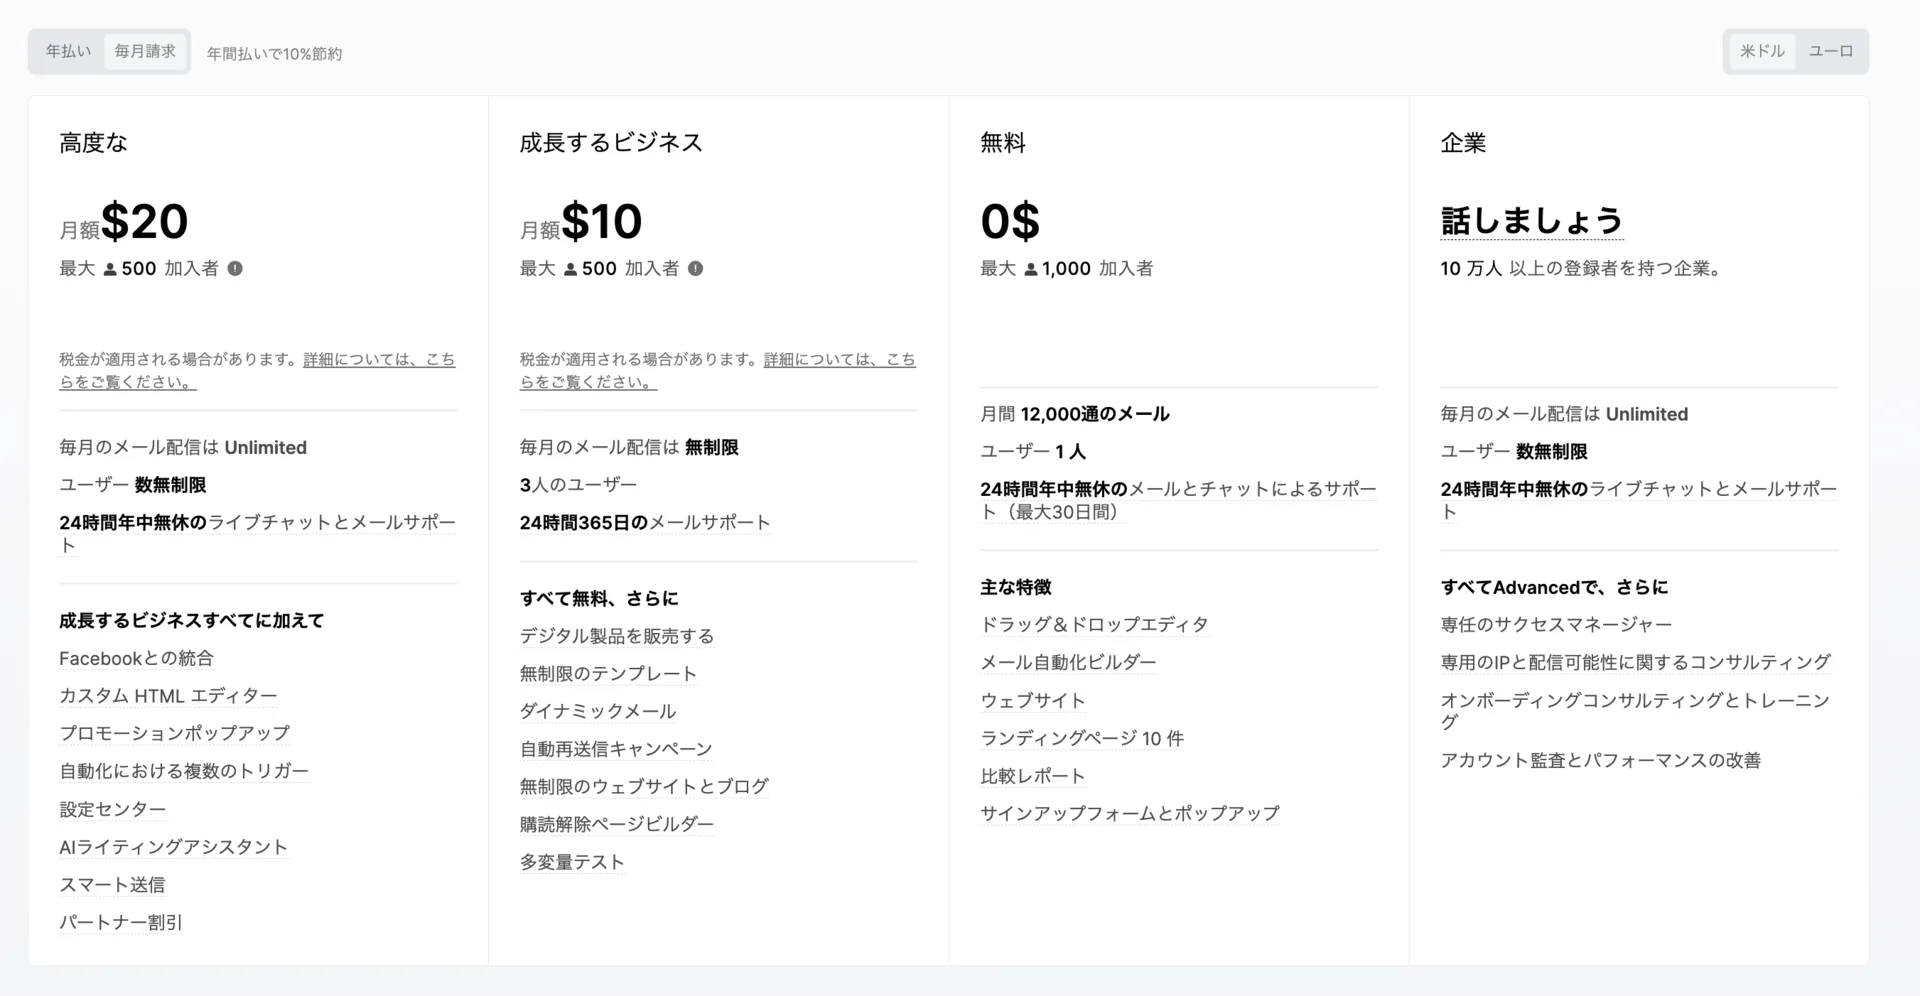Switch currency to ユーロ
Viewport: 1920px width, 996px height.
point(1833,51)
